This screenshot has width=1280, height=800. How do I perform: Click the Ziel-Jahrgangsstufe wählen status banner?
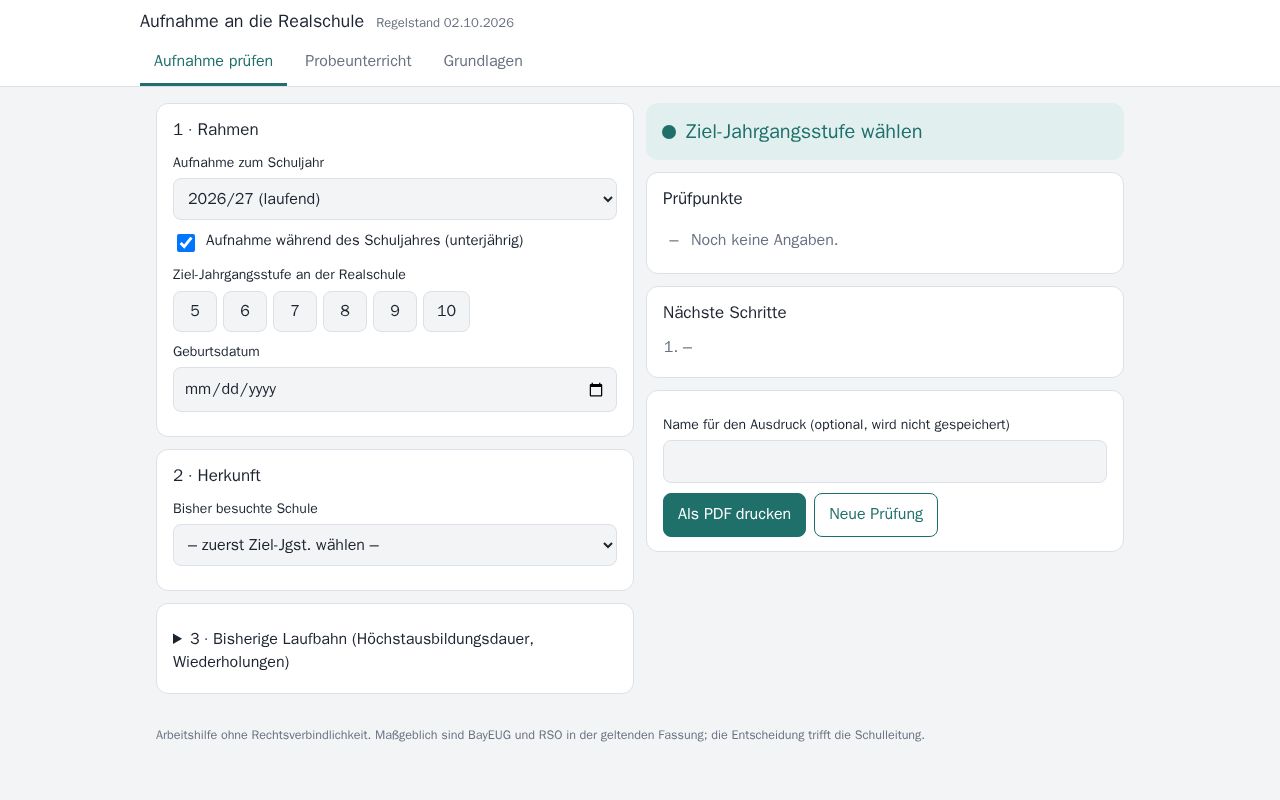pos(885,132)
